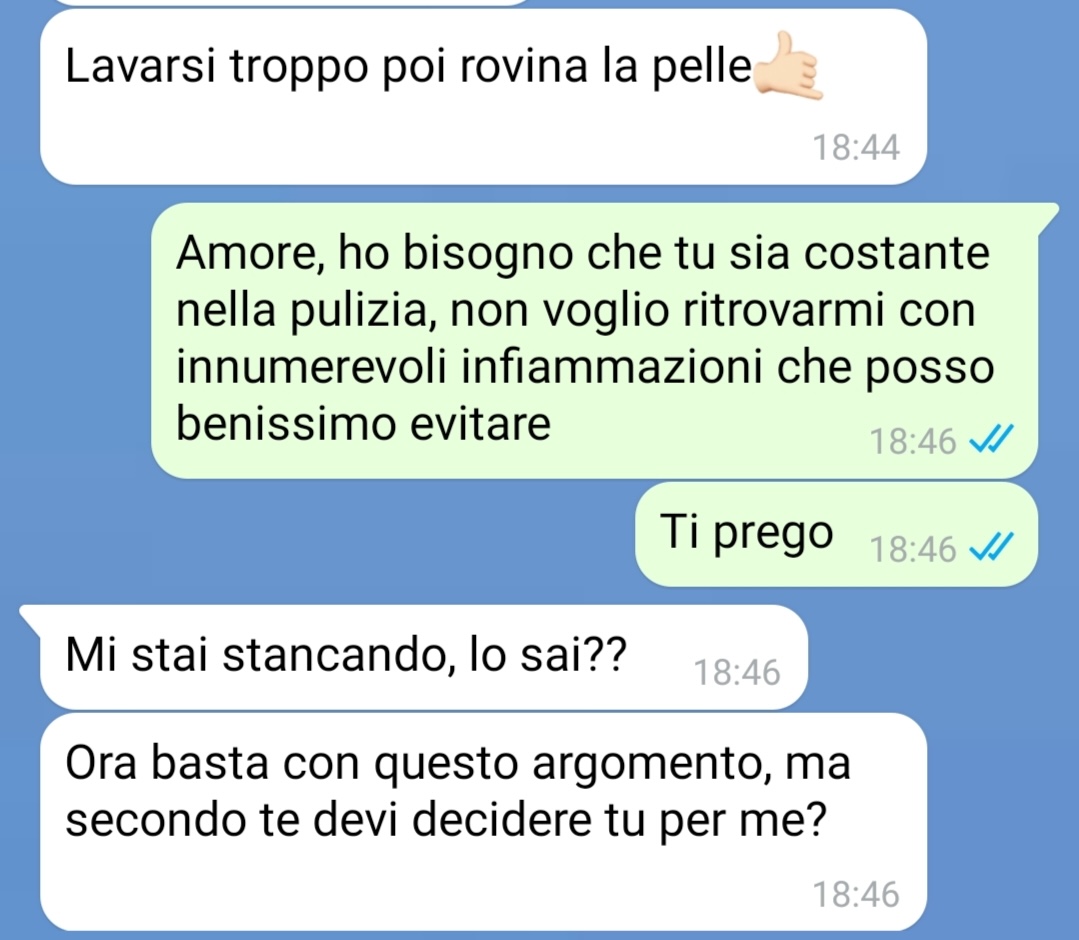Tap tail corner of 'Mi stai stancando' bubble

(x=30, y=615)
